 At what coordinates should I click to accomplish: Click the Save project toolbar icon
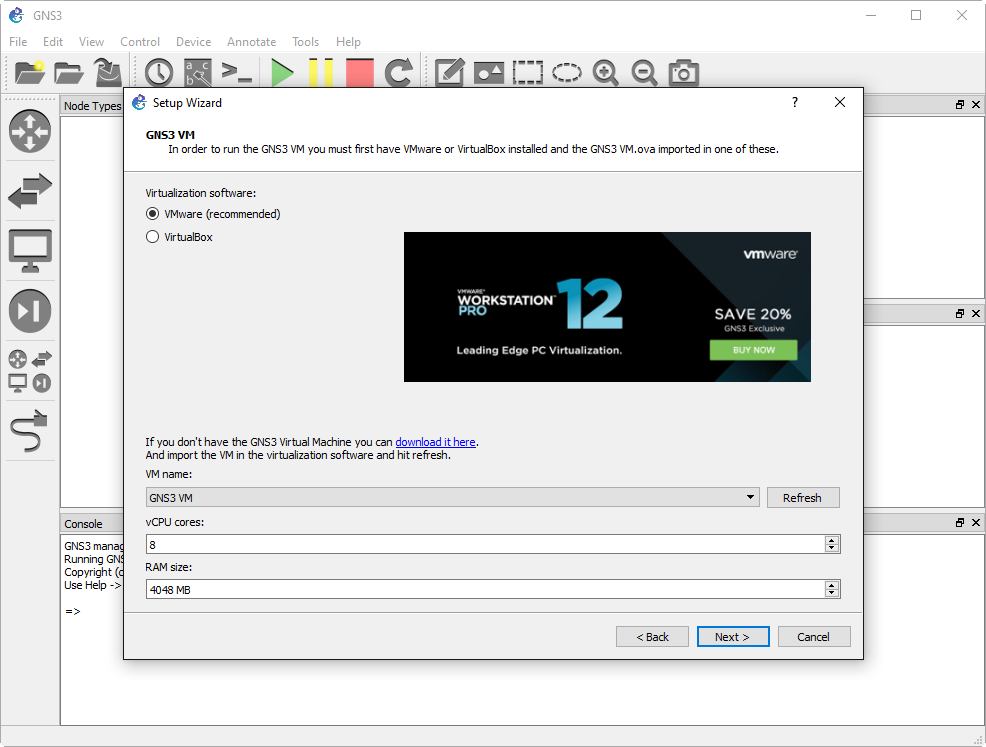108,72
